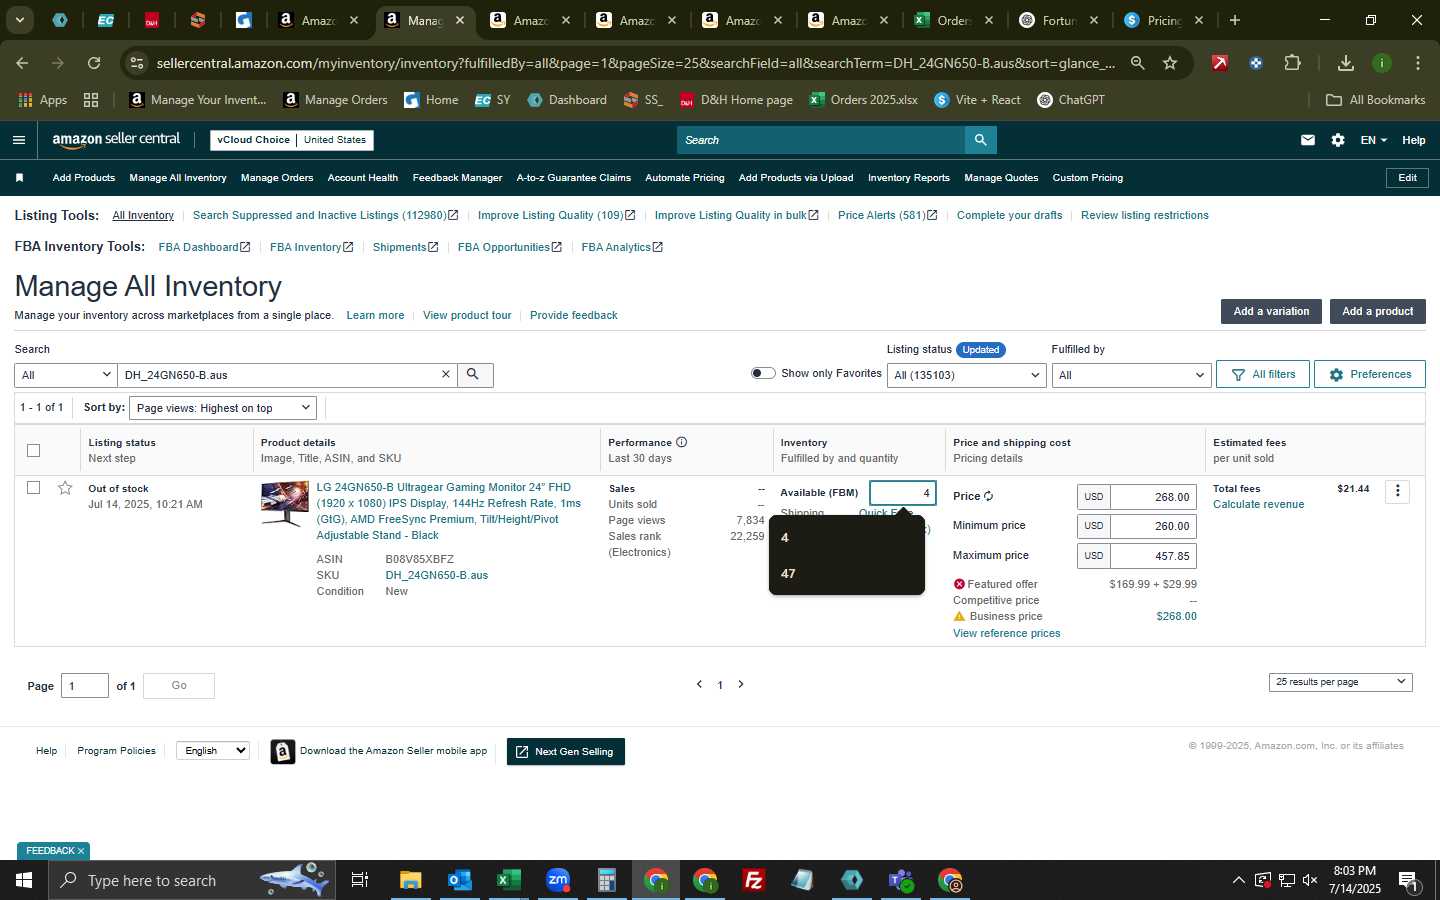The width and height of the screenshot is (1440, 900).
Task: Open the three-dot actions menu for the listing
Action: pos(1398,491)
